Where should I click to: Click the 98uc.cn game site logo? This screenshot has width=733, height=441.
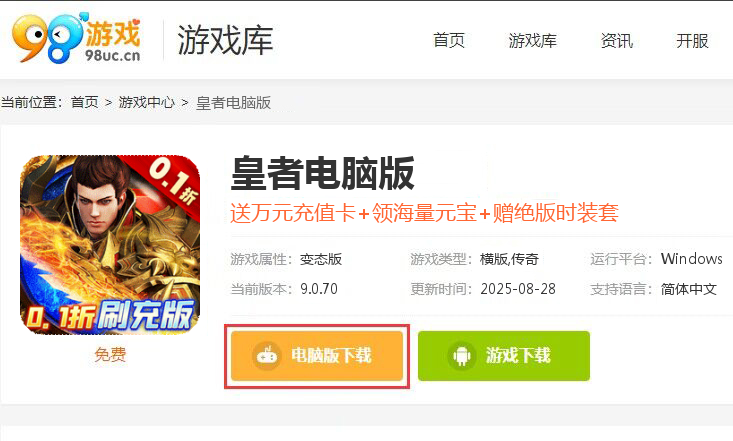[76, 38]
